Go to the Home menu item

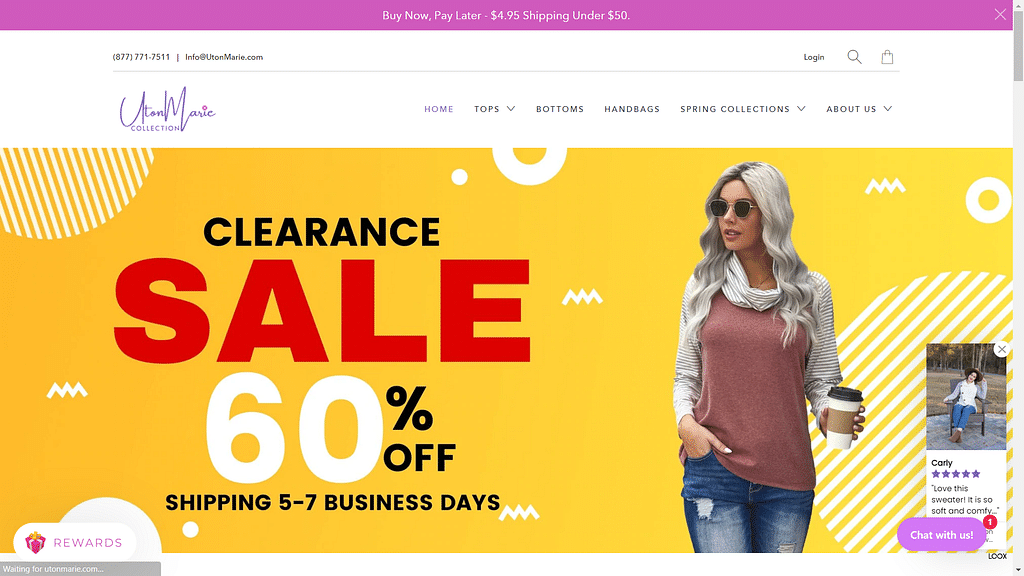click(x=439, y=109)
